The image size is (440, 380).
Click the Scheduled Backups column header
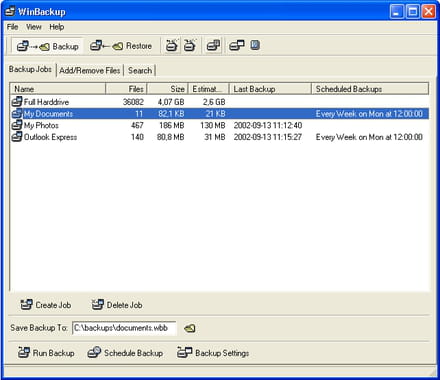[x=370, y=89]
